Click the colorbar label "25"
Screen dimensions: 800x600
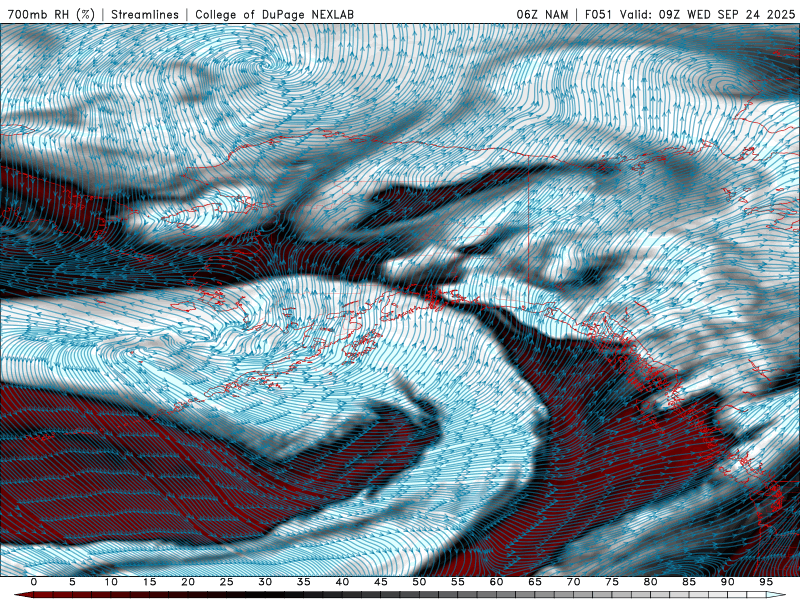click(x=227, y=582)
